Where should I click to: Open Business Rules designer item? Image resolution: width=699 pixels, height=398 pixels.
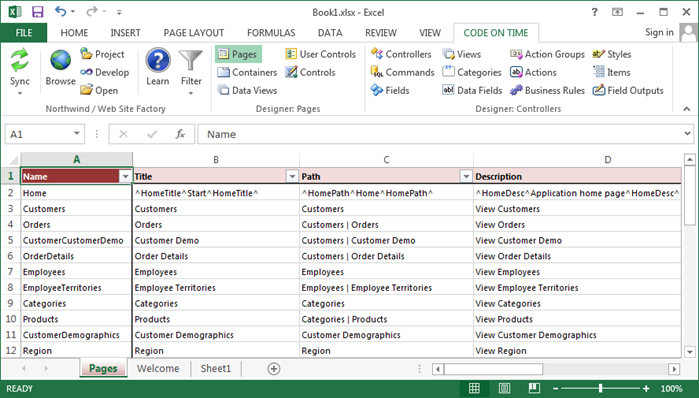pos(547,90)
